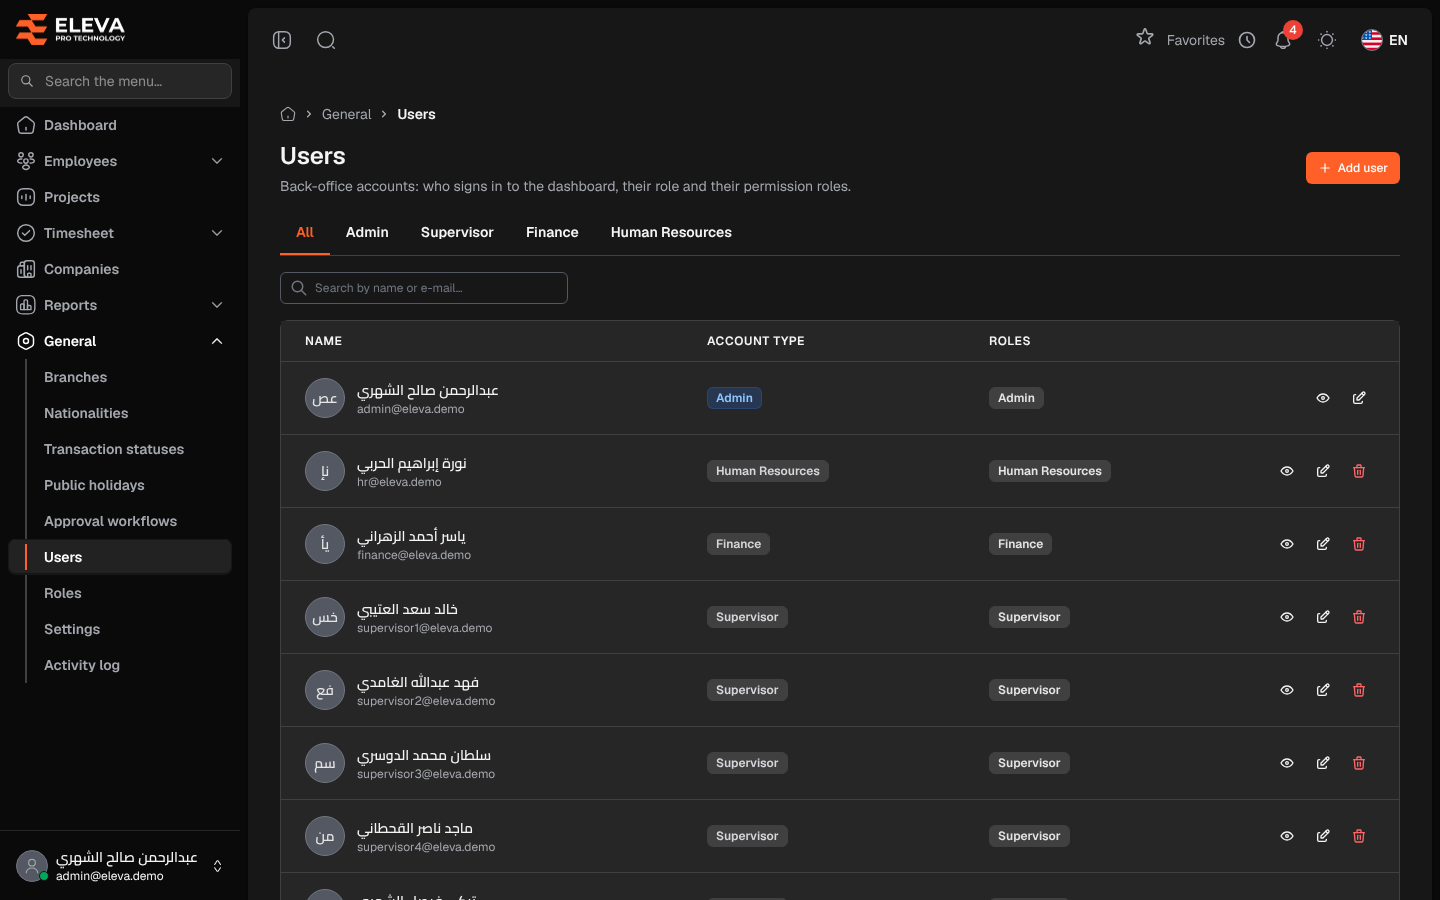
Task: View details of supervisor1@eleva.demo user
Action: coord(1287,617)
